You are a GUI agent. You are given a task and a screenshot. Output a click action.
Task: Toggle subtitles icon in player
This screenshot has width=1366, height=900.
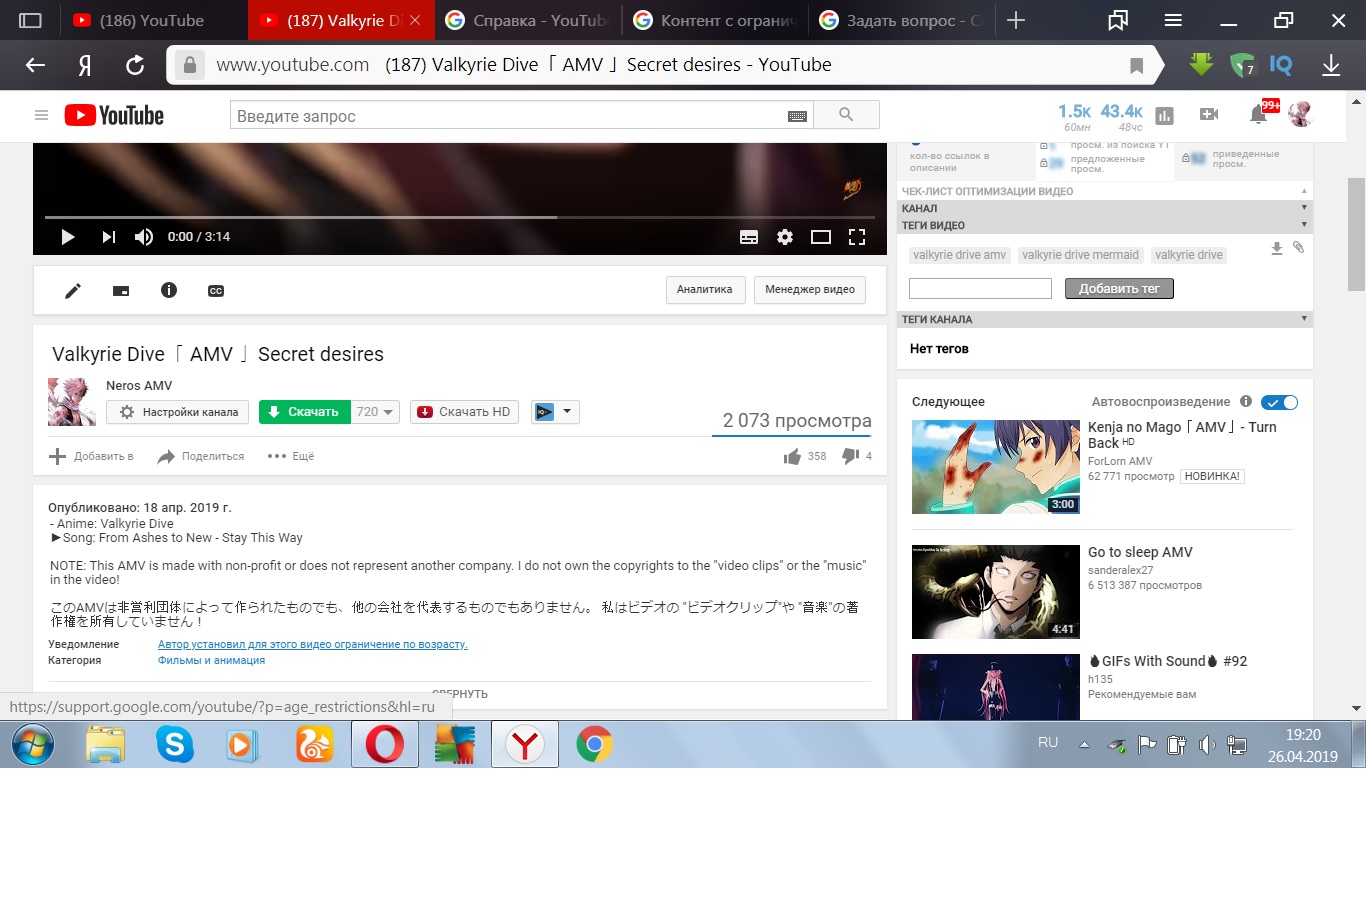coord(749,237)
